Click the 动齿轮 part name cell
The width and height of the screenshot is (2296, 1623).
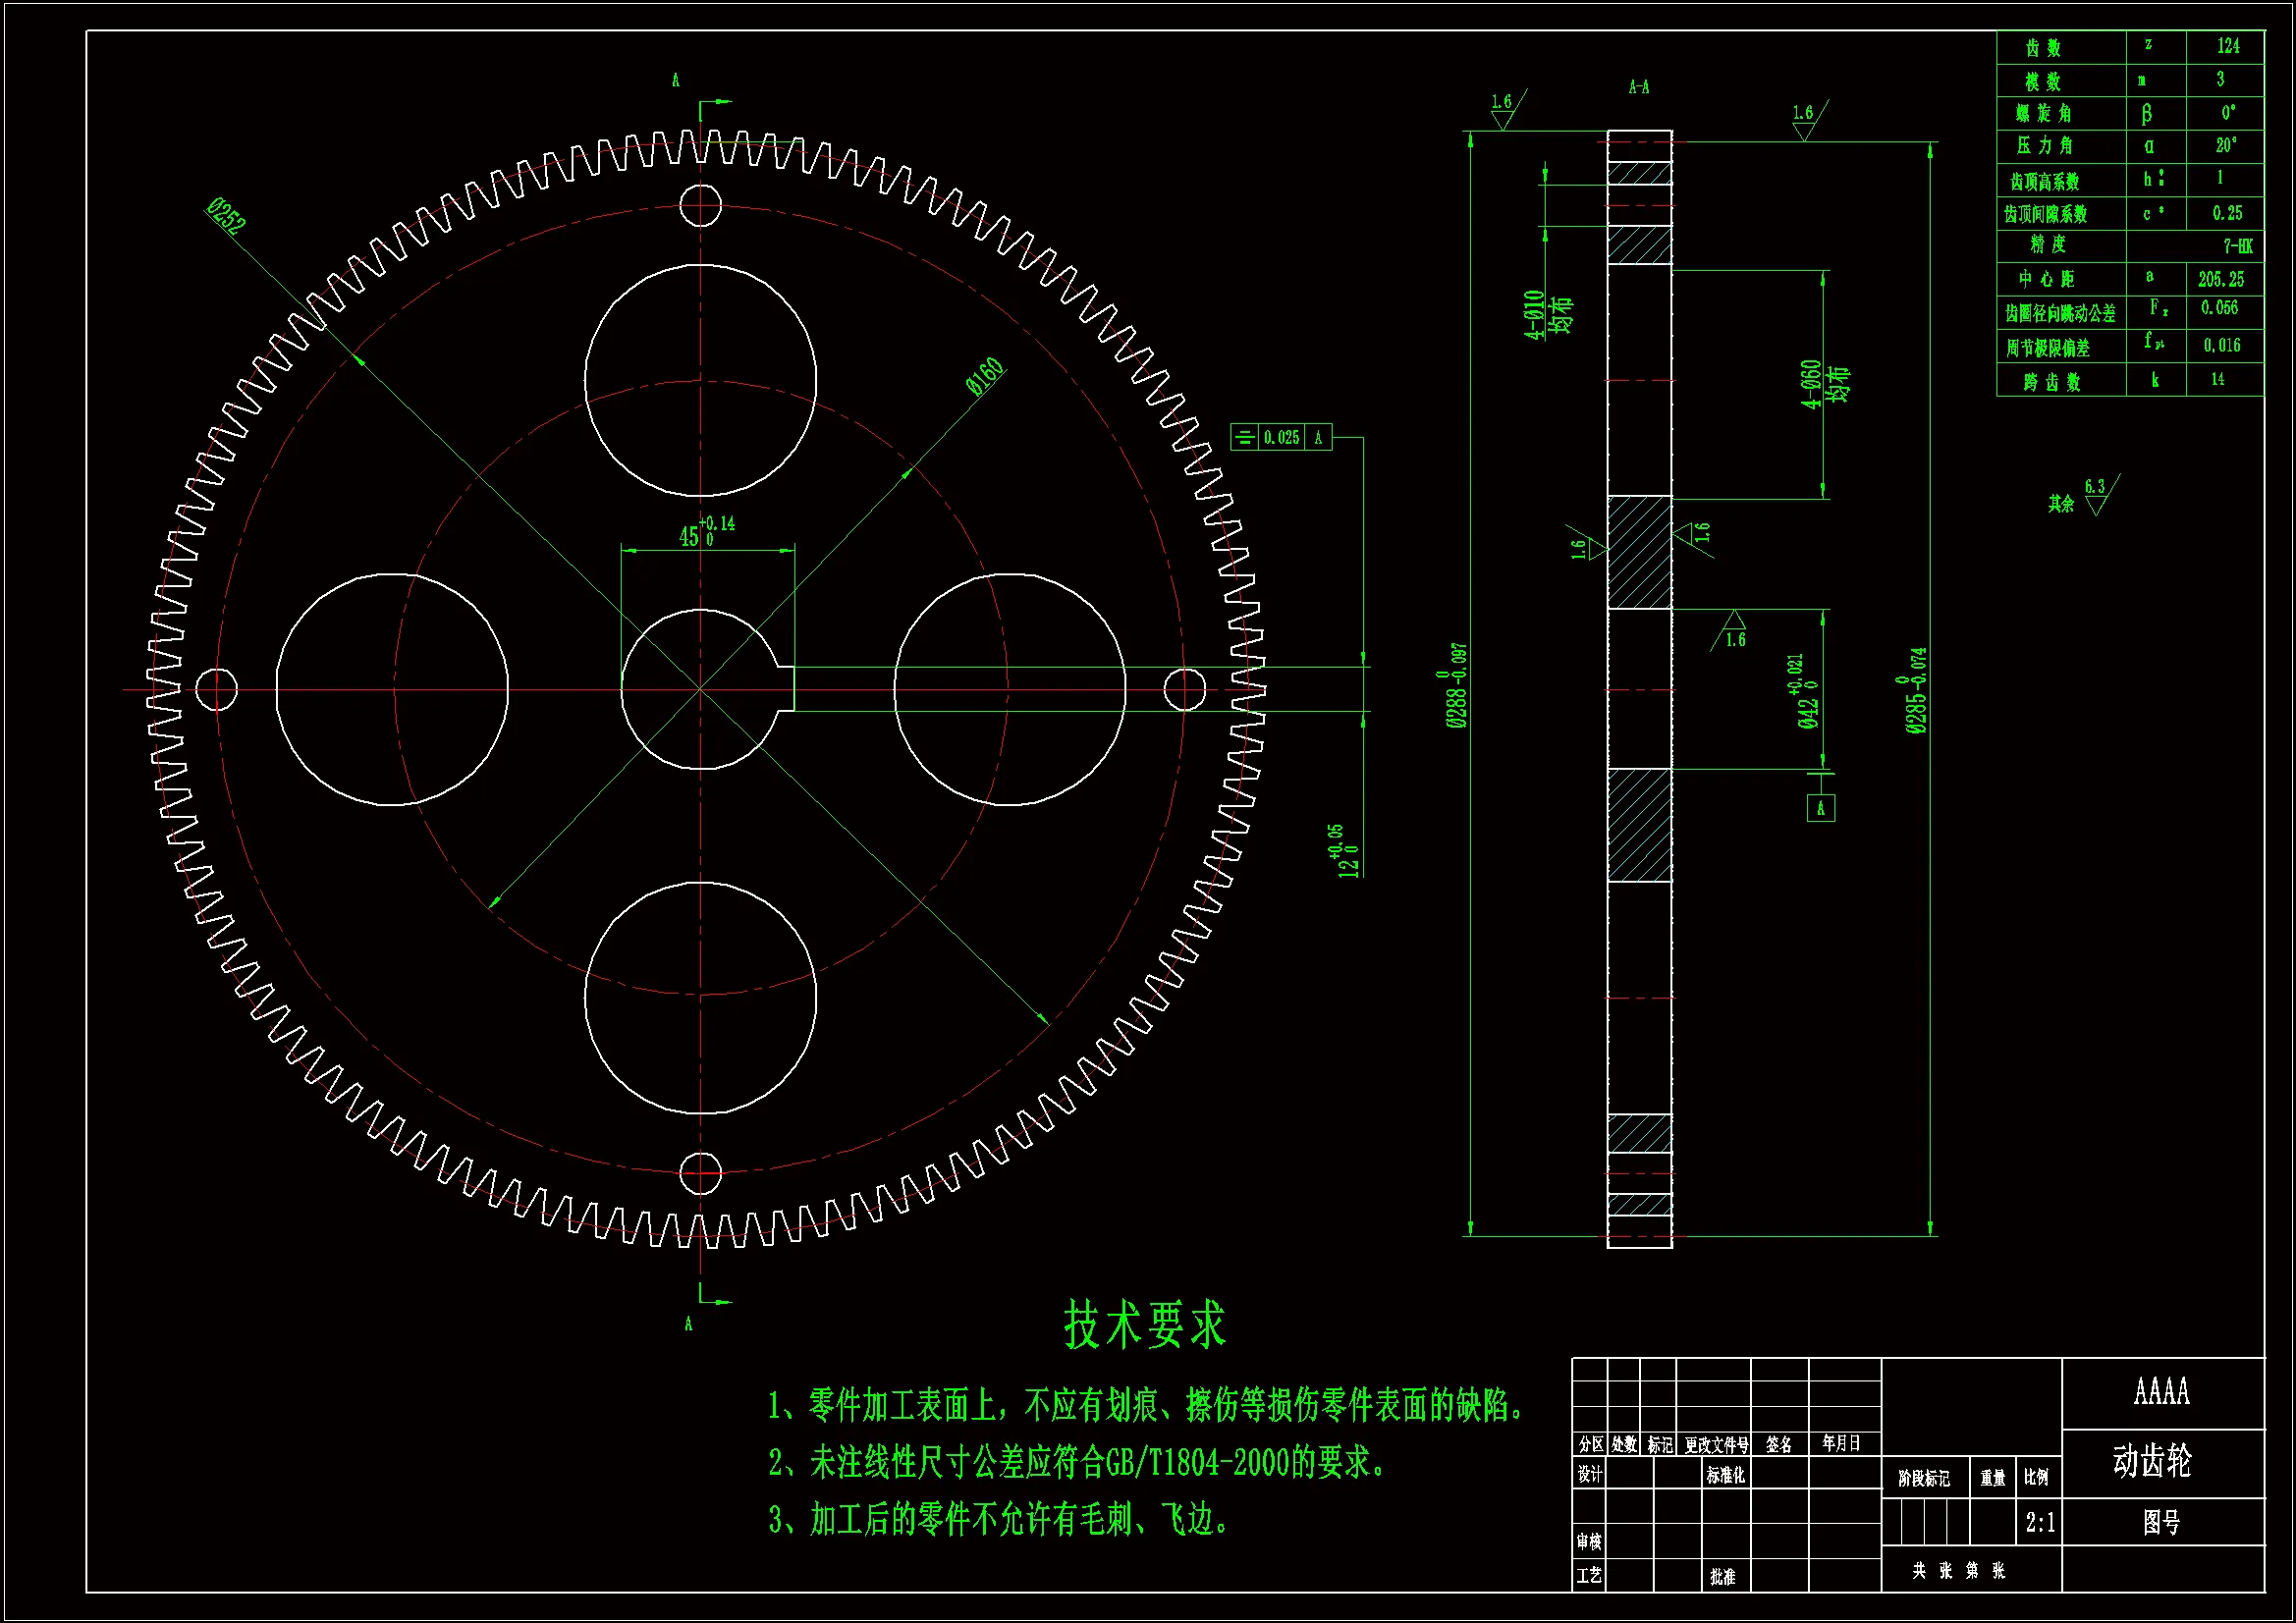2152,1462
